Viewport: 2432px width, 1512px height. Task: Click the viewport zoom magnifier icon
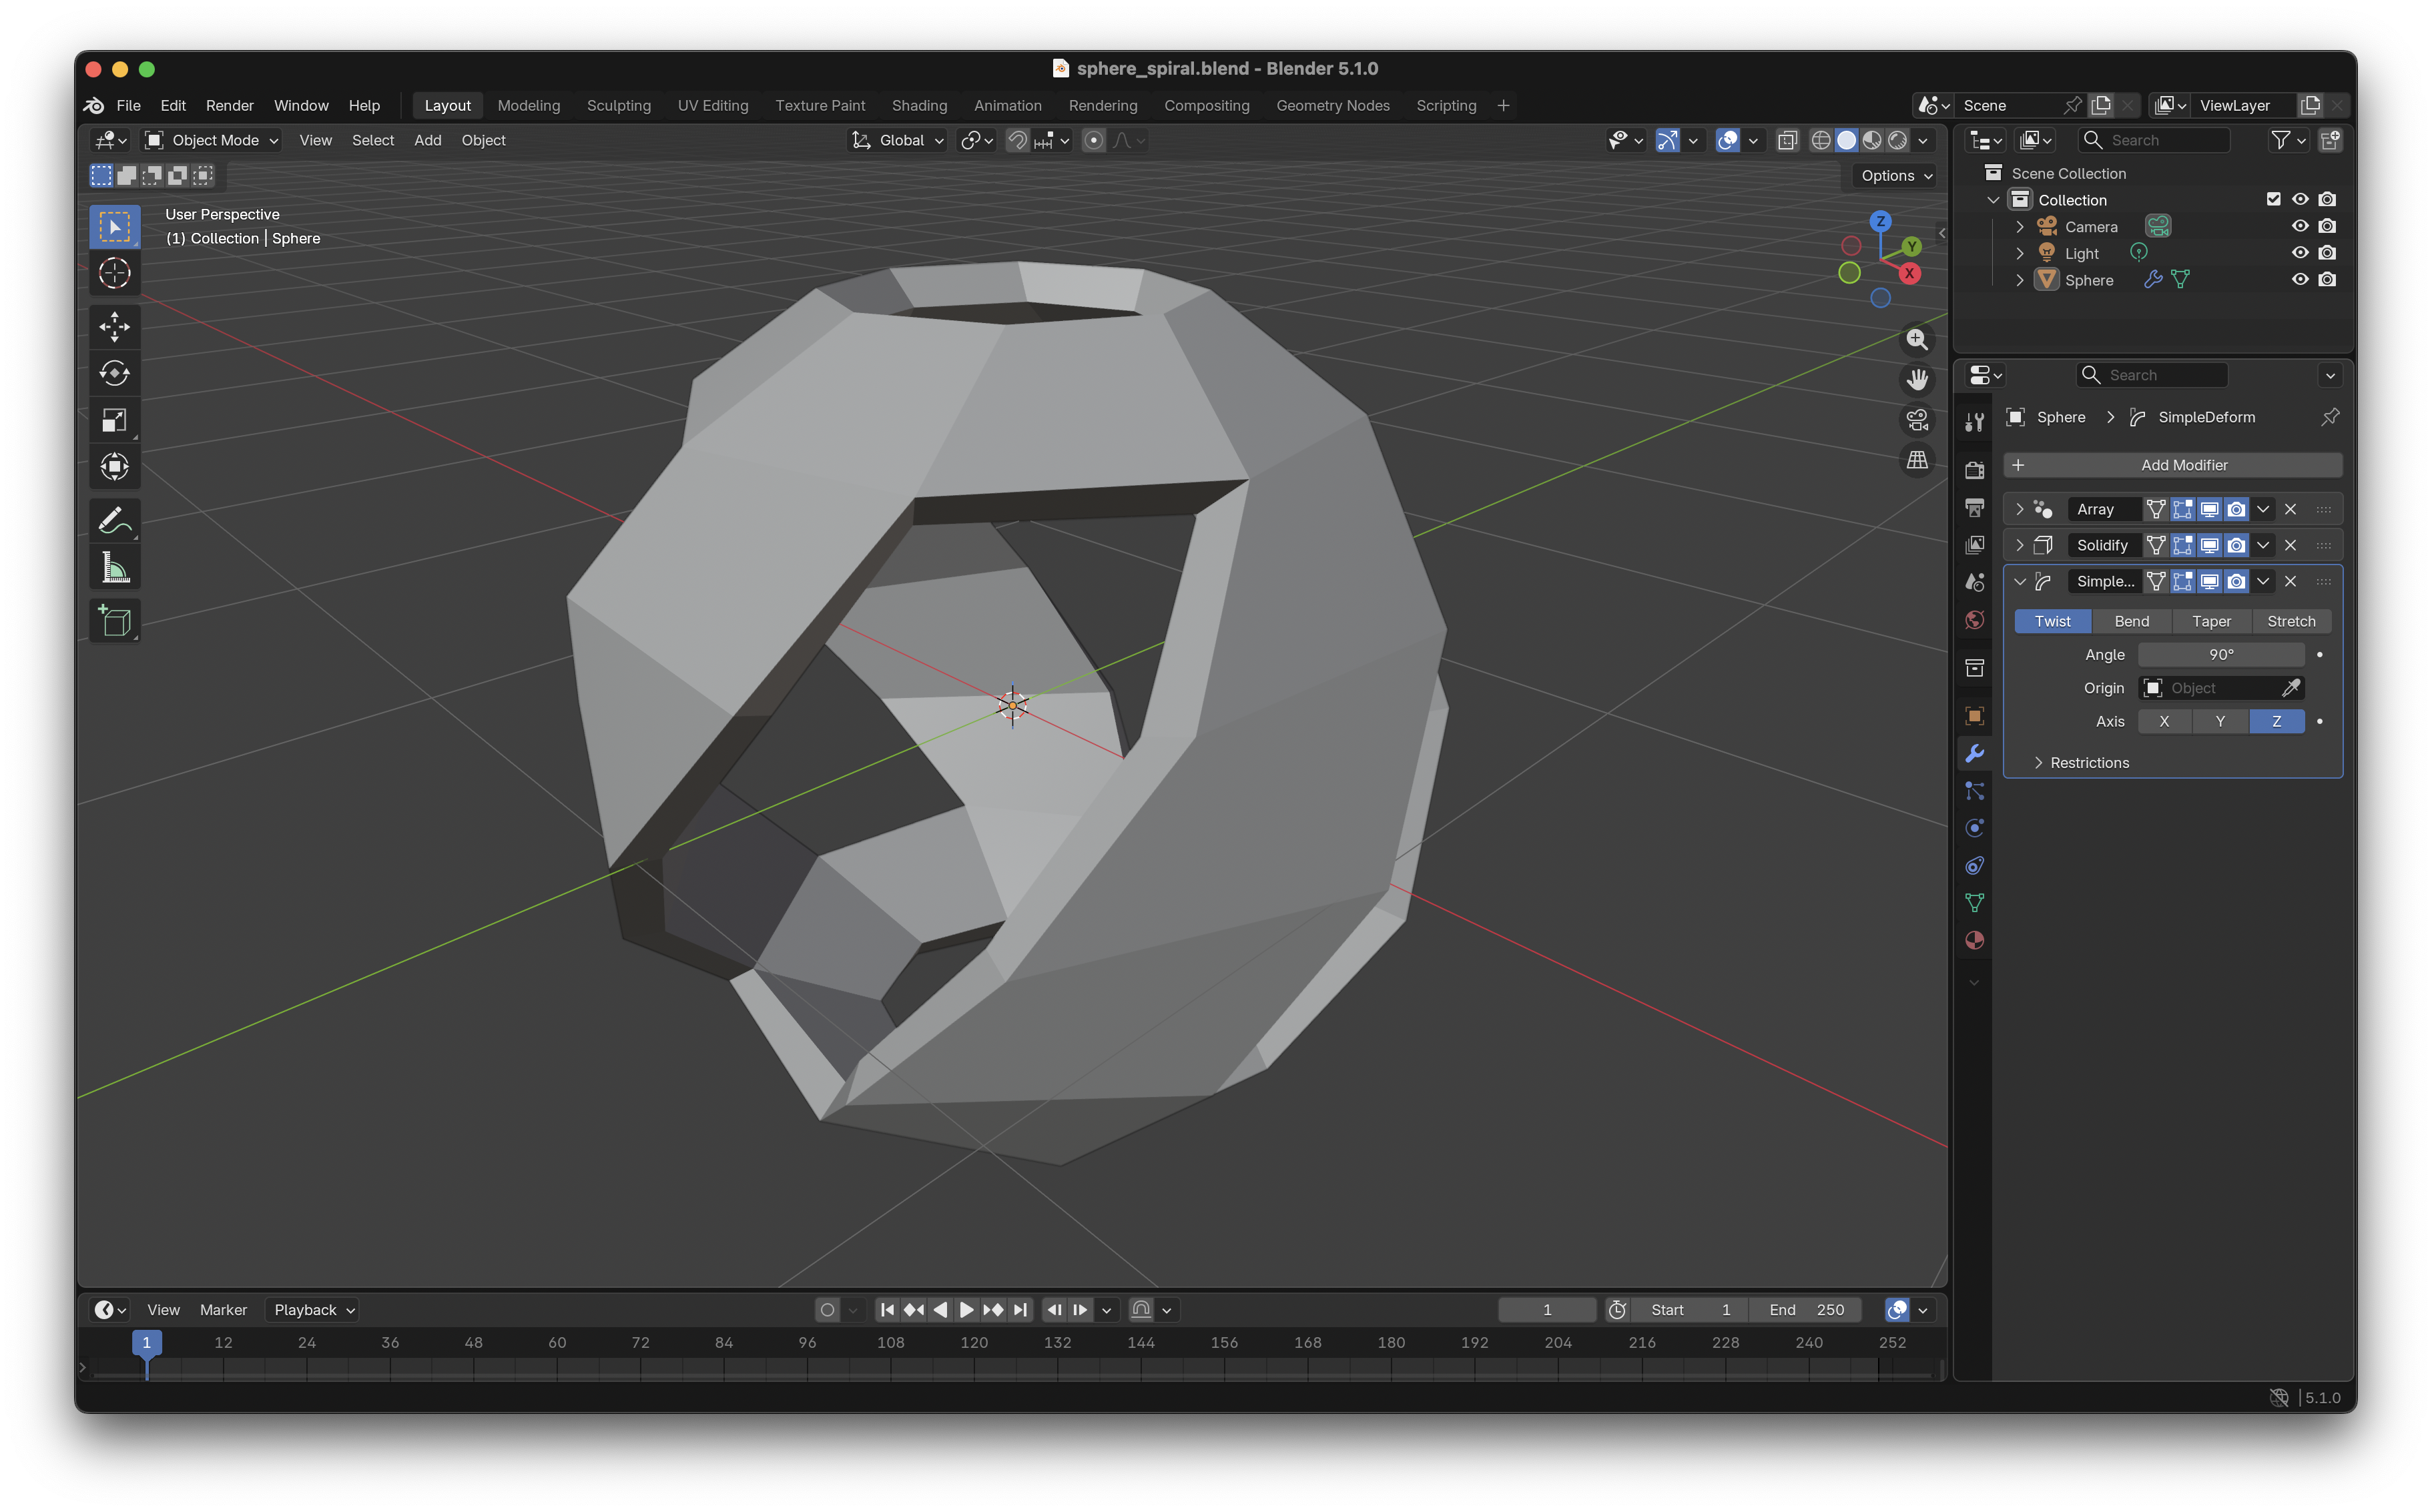(x=1917, y=340)
